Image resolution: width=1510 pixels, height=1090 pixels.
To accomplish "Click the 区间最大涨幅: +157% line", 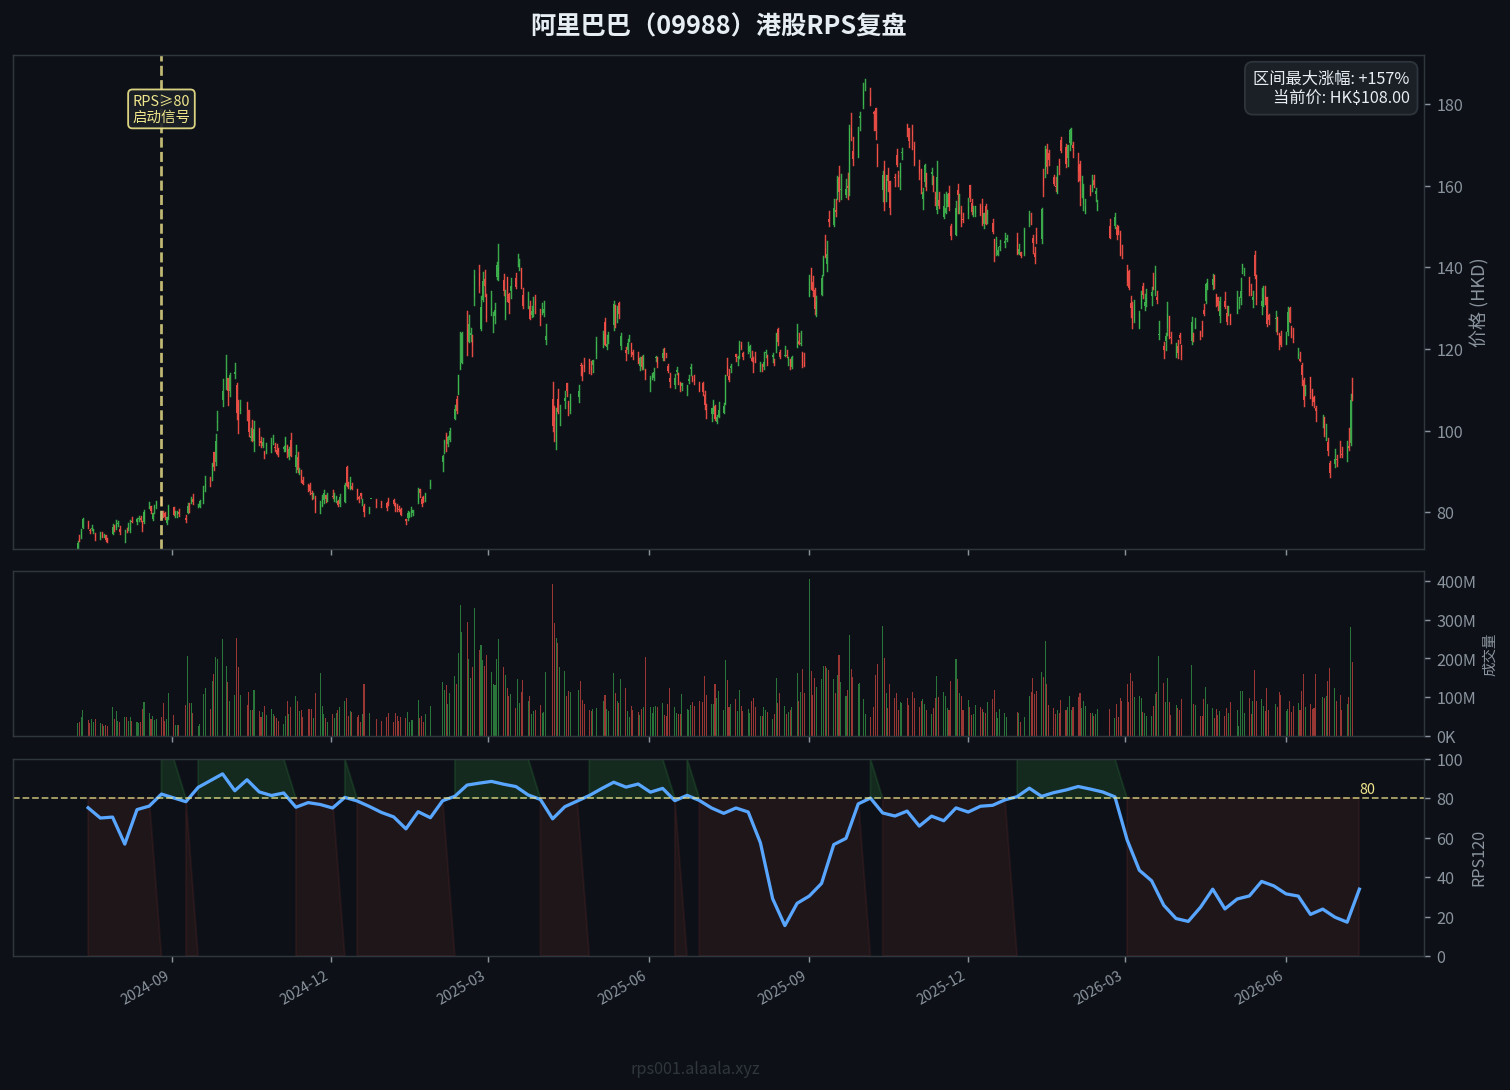I will (x=1331, y=78).
